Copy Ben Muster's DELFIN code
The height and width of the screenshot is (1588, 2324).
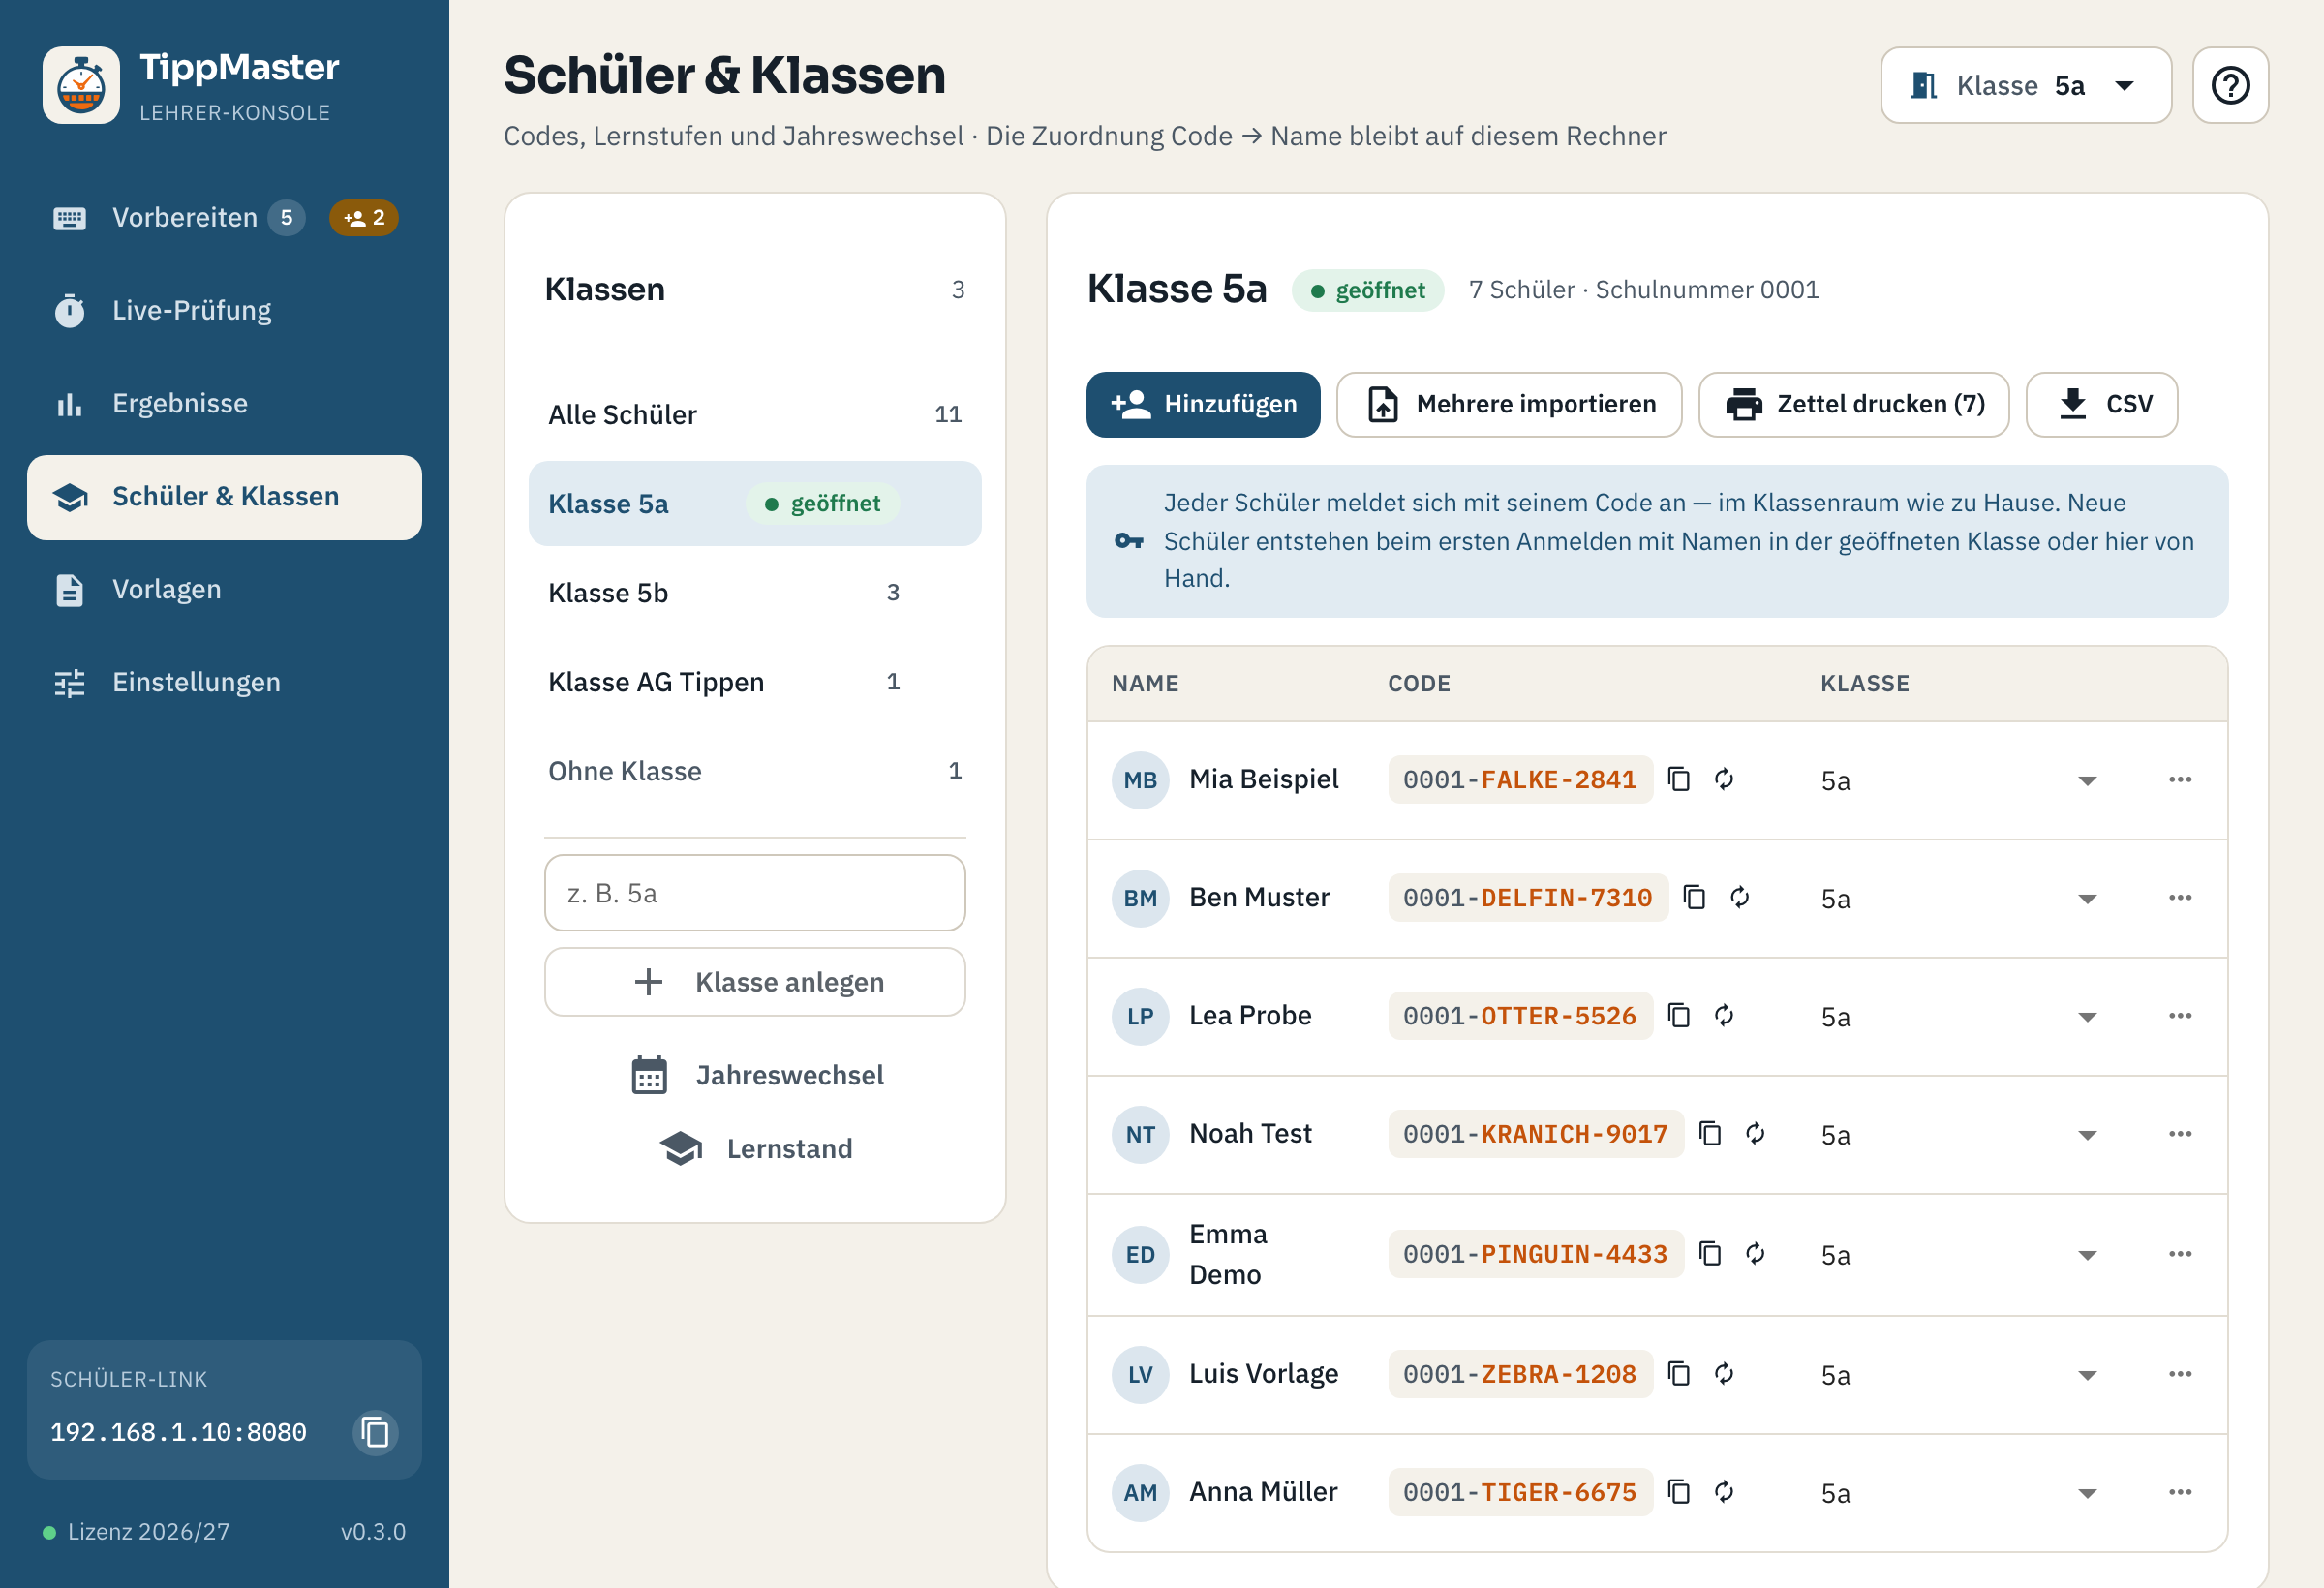[x=1694, y=897]
